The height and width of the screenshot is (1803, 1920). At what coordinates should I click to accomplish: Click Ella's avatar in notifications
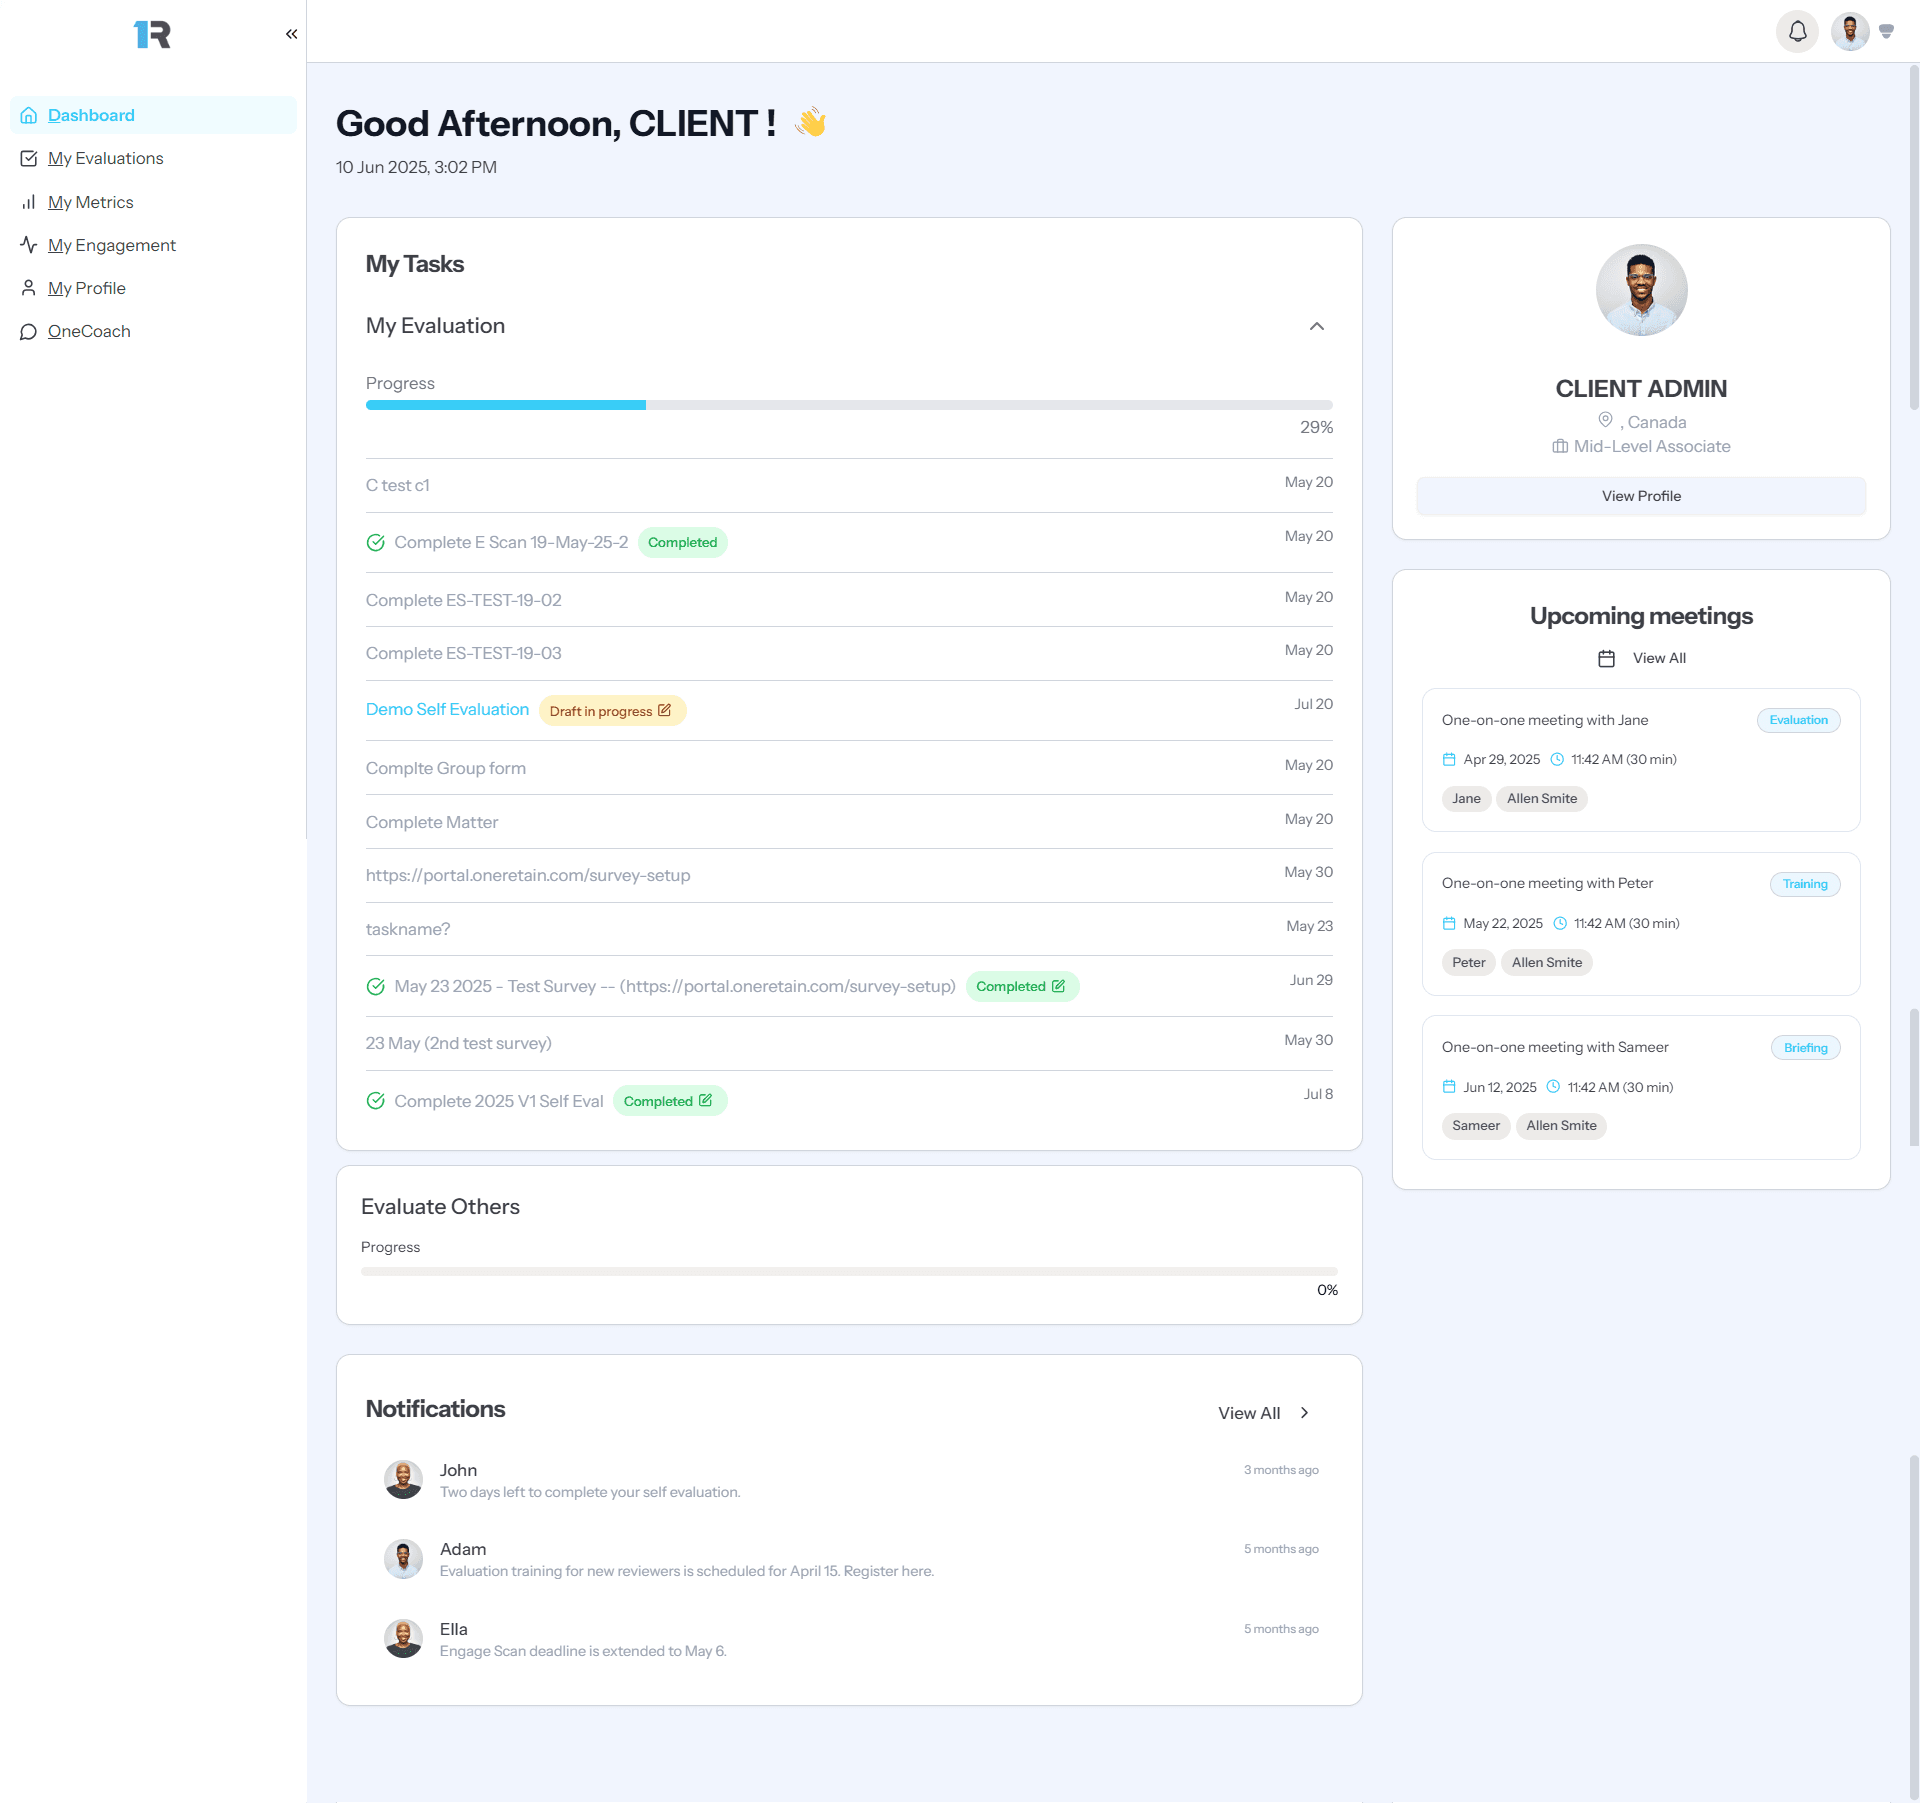pyautogui.click(x=403, y=1639)
